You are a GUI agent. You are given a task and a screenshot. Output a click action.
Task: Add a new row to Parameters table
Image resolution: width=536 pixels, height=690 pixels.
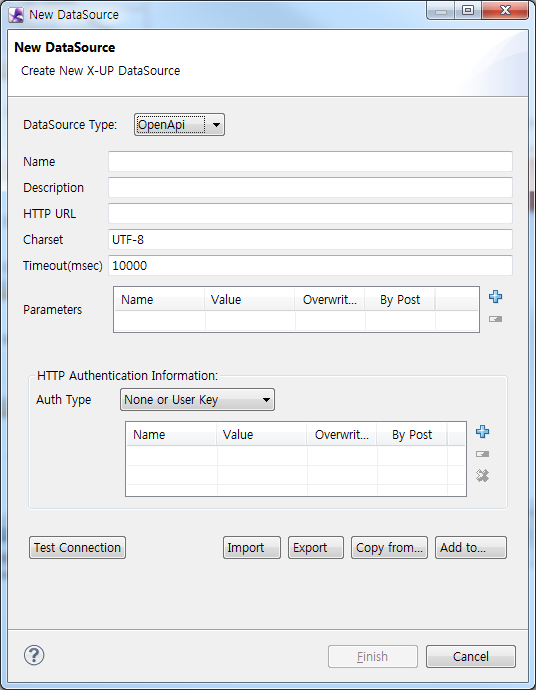pos(496,297)
